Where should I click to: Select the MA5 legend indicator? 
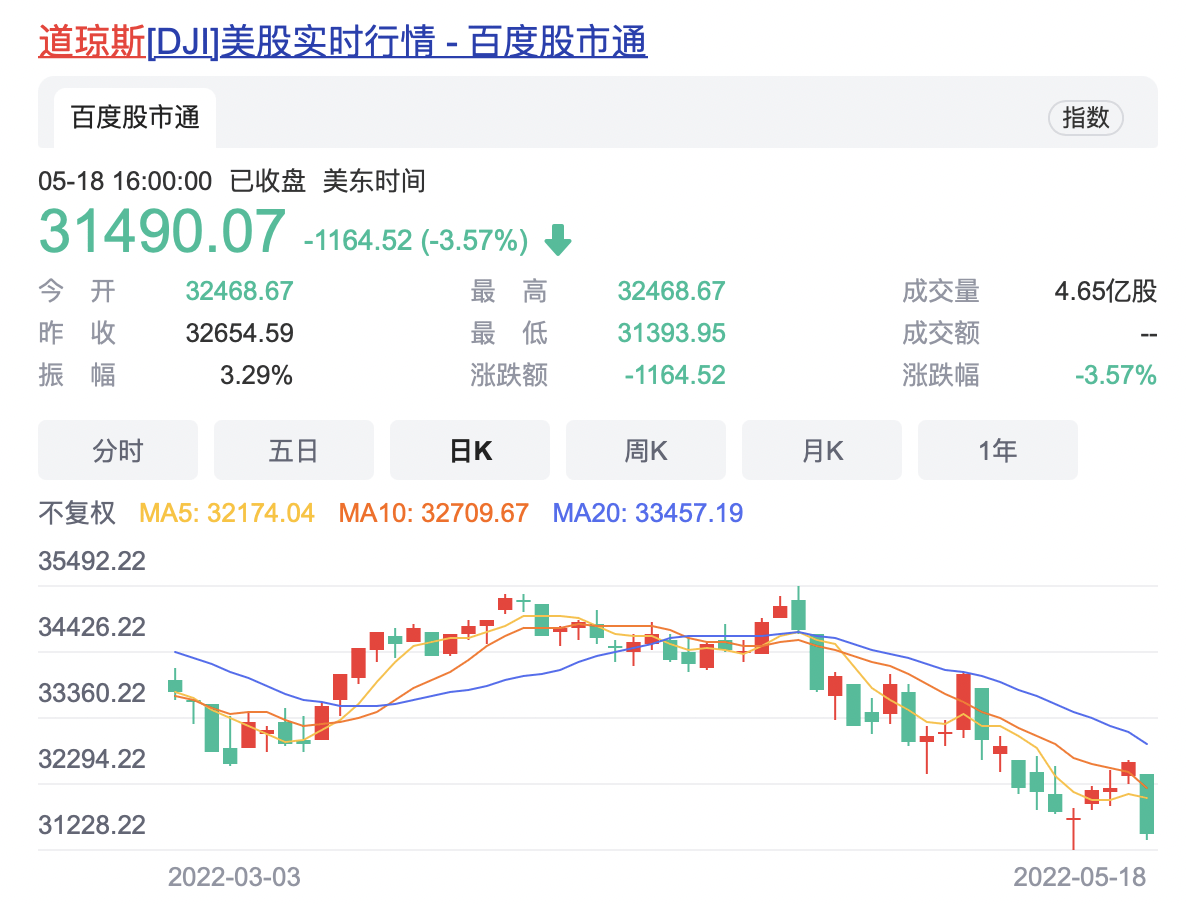pos(222,512)
